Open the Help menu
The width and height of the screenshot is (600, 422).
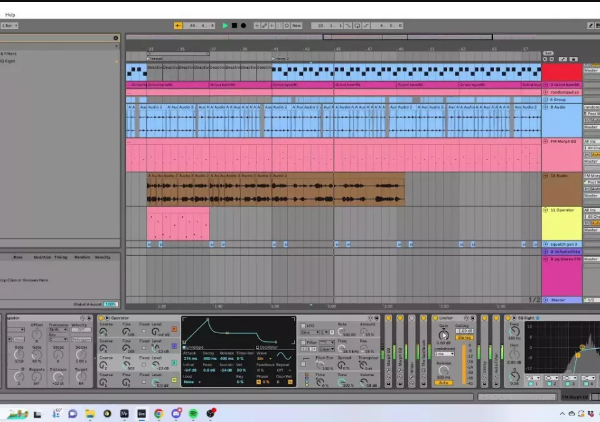10,14
